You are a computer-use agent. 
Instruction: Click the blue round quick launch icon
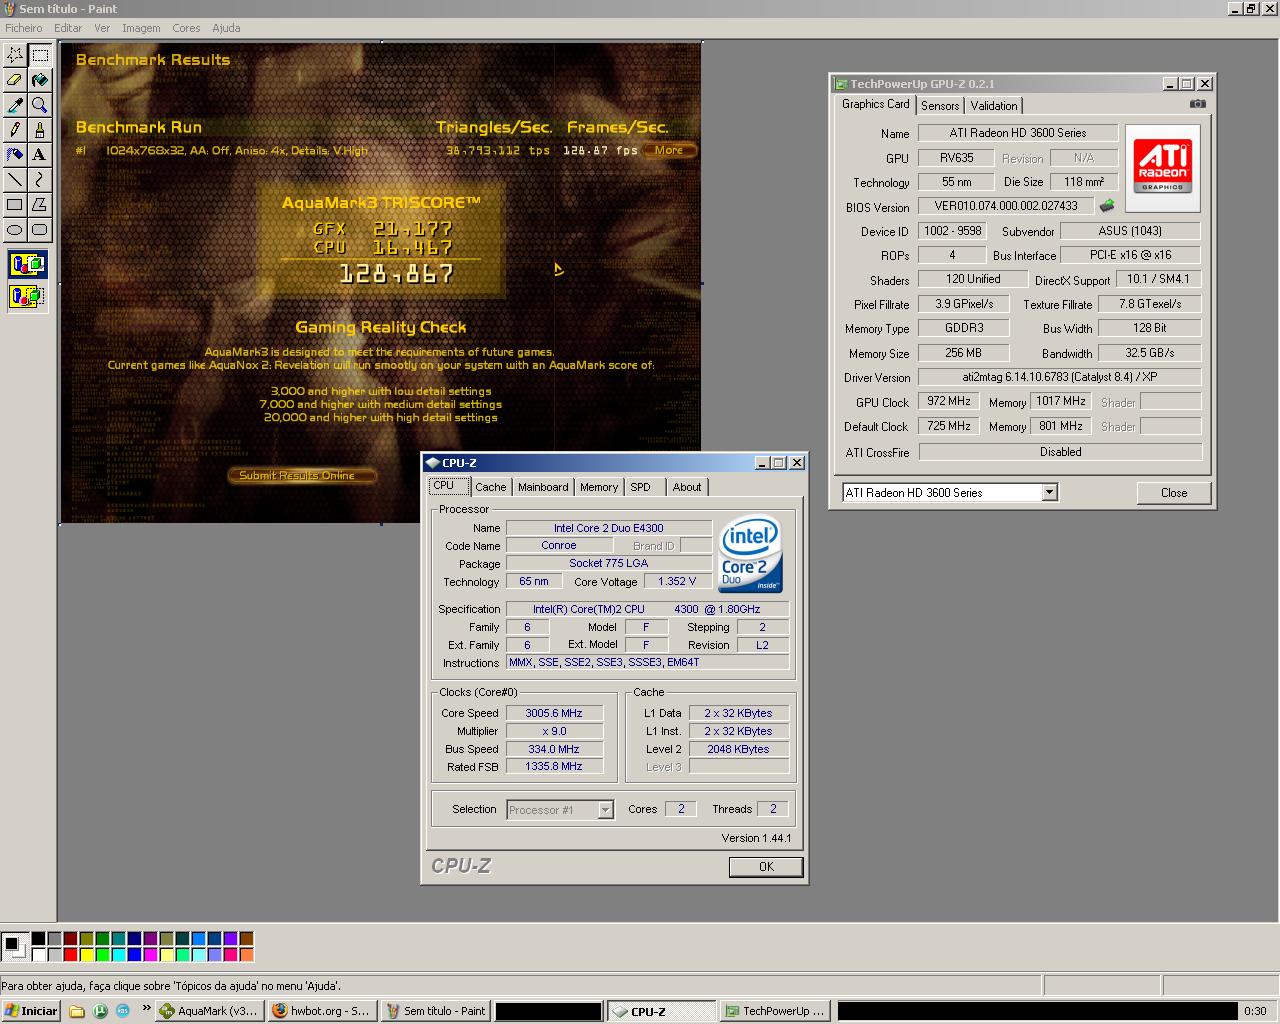coord(122,1011)
